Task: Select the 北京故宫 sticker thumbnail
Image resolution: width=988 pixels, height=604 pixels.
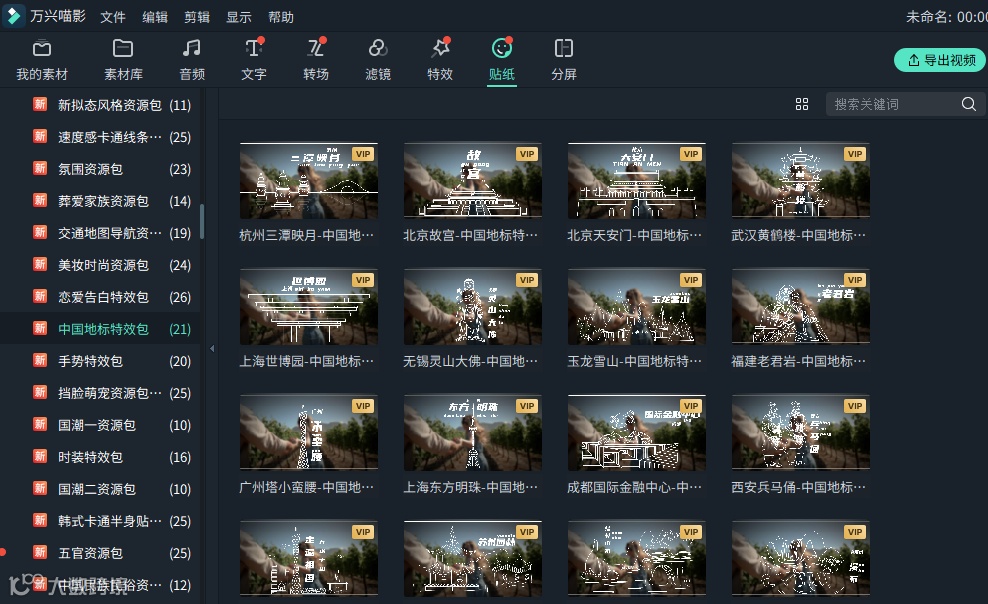Action: 472,181
